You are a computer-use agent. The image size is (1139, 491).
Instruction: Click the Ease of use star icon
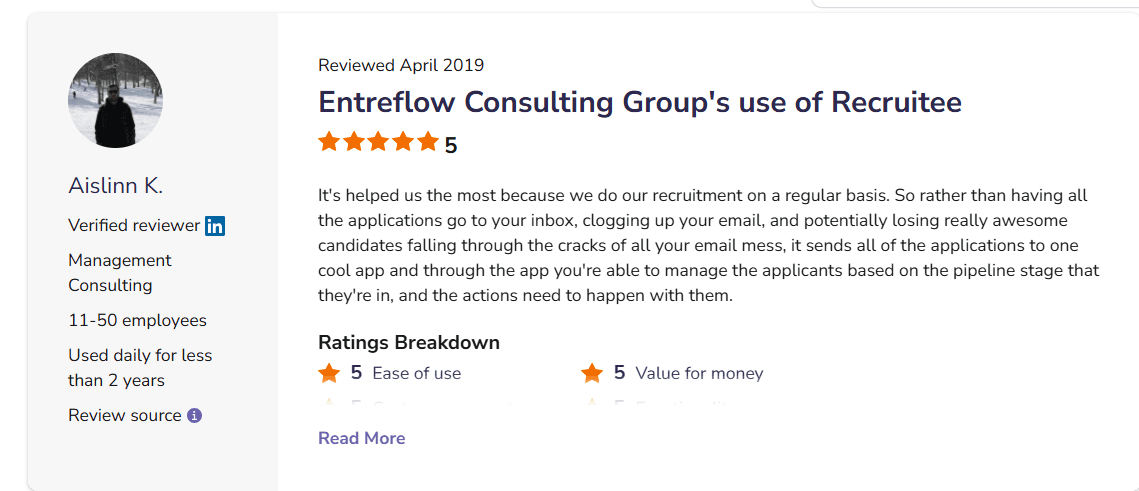[329, 373]
